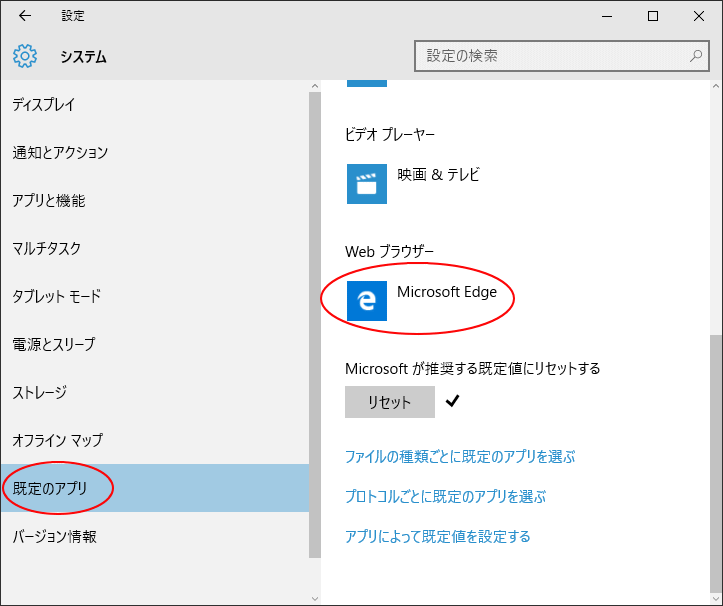Focus the 設定の検索 search field

pos(562,56)
